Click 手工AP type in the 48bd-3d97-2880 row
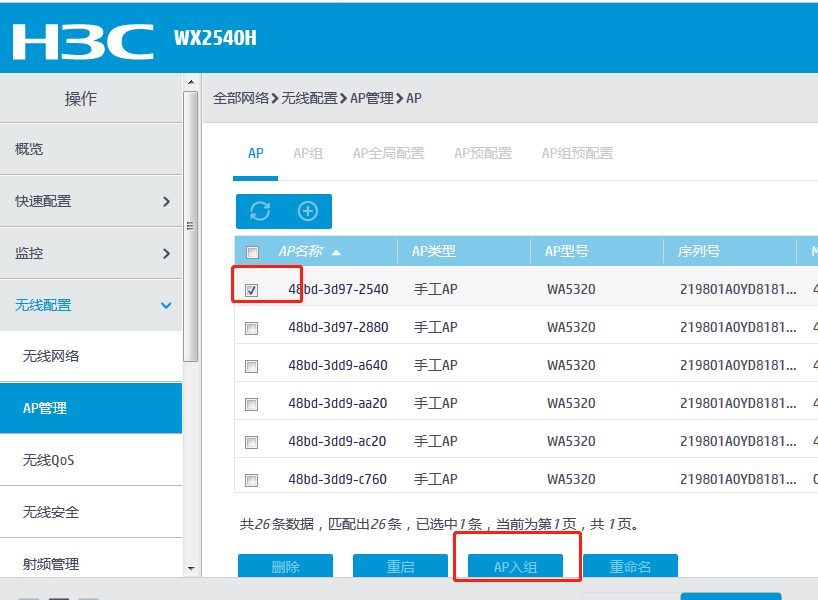The height and width of the screenshot is (600, 818). [436, 328]
